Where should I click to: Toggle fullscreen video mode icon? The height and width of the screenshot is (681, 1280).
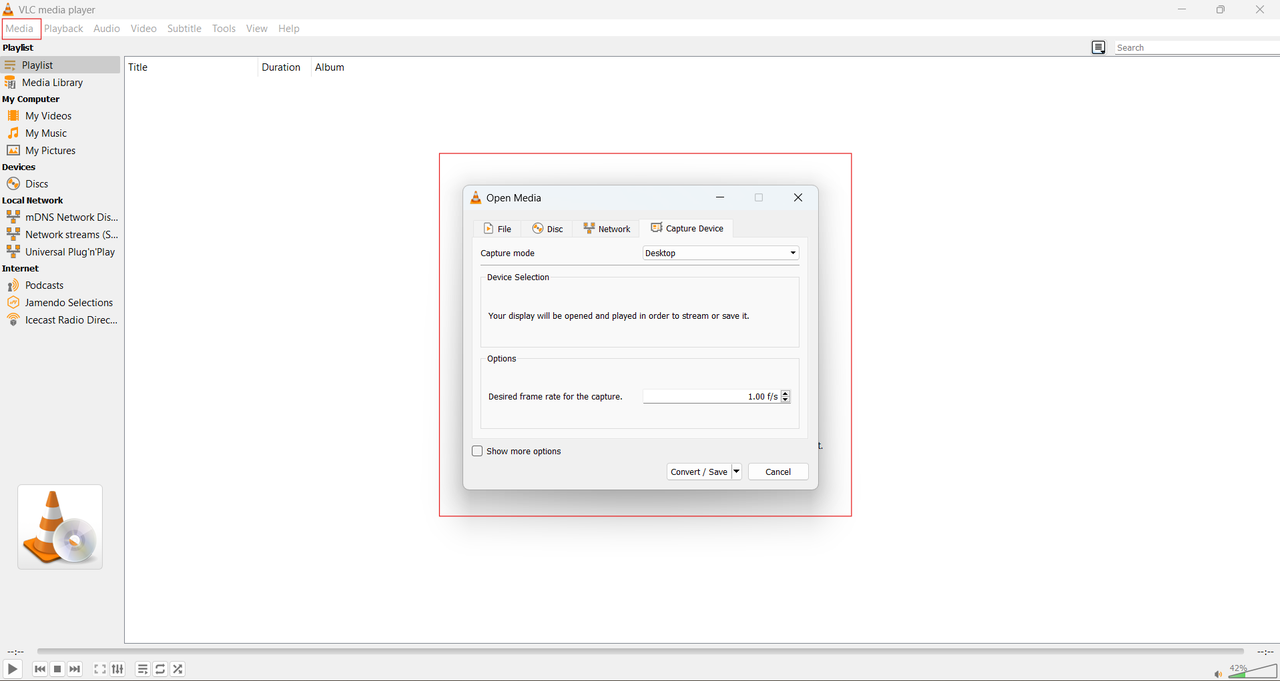click(100, 669)
